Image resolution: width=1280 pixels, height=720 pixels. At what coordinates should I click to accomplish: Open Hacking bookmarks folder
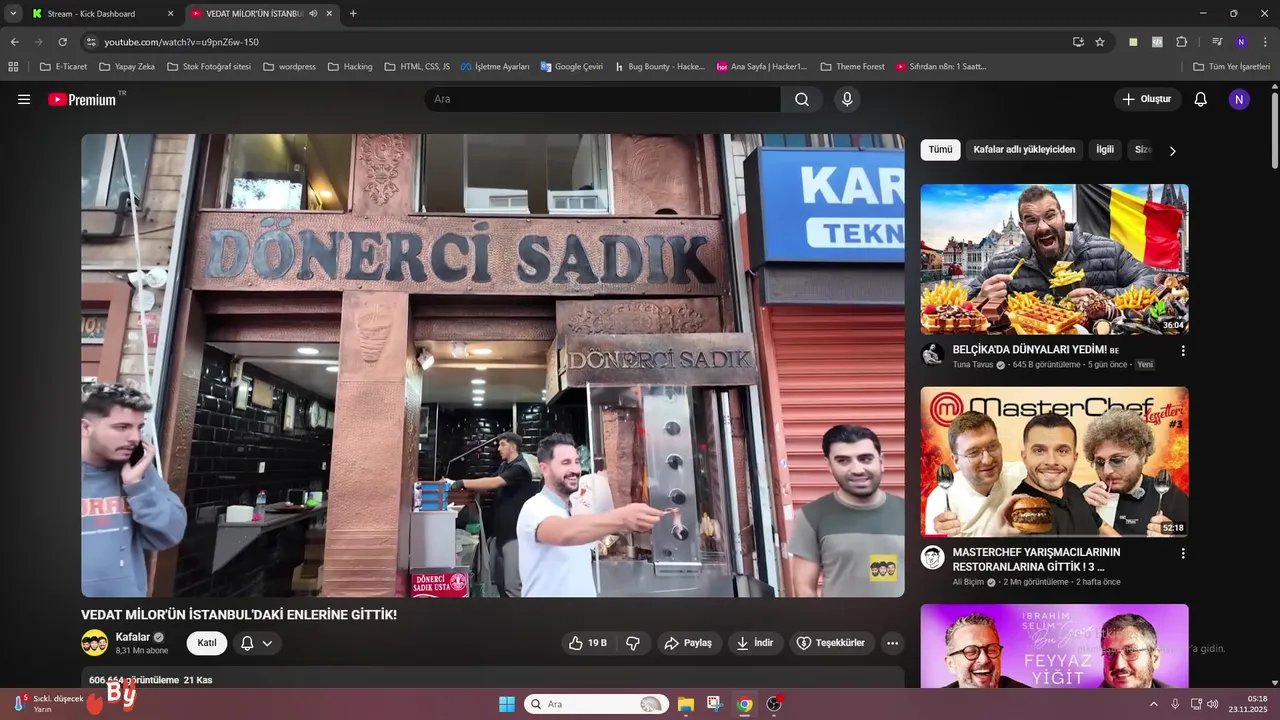pos(350,67)
